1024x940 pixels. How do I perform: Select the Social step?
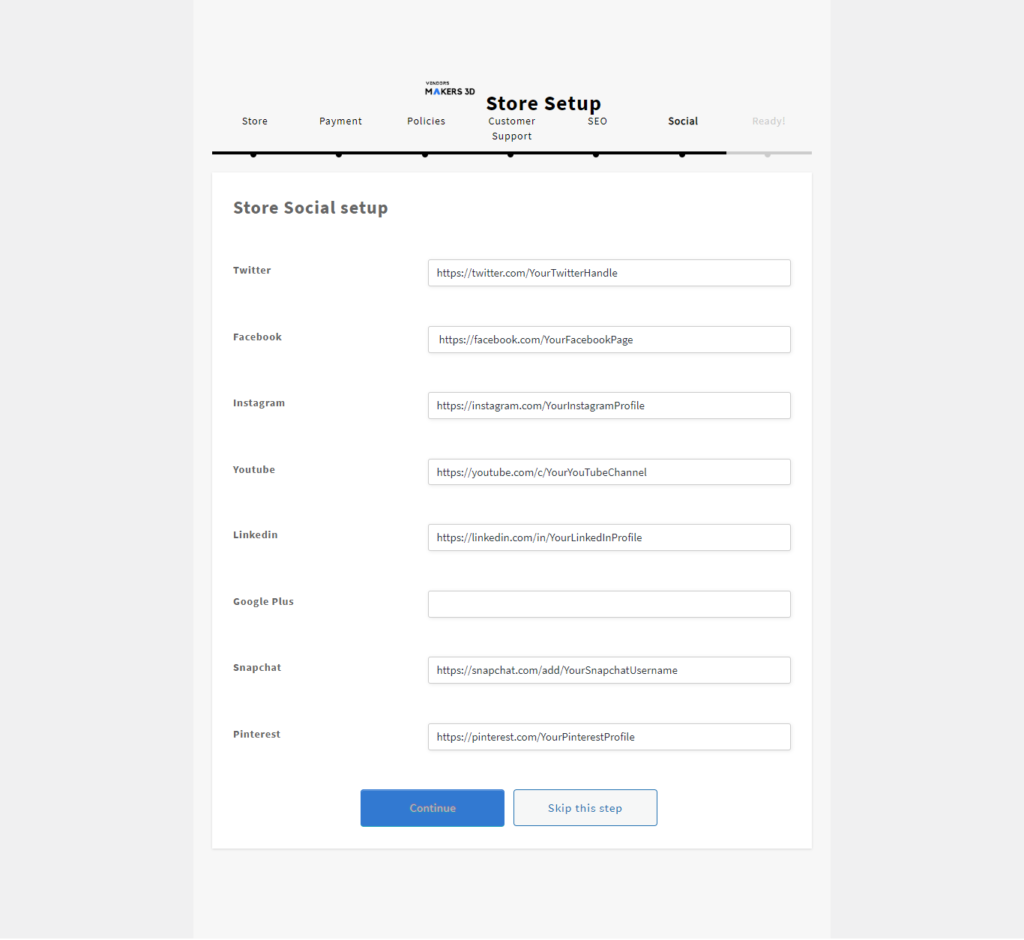pyautogui.click(x=682, y=121)
